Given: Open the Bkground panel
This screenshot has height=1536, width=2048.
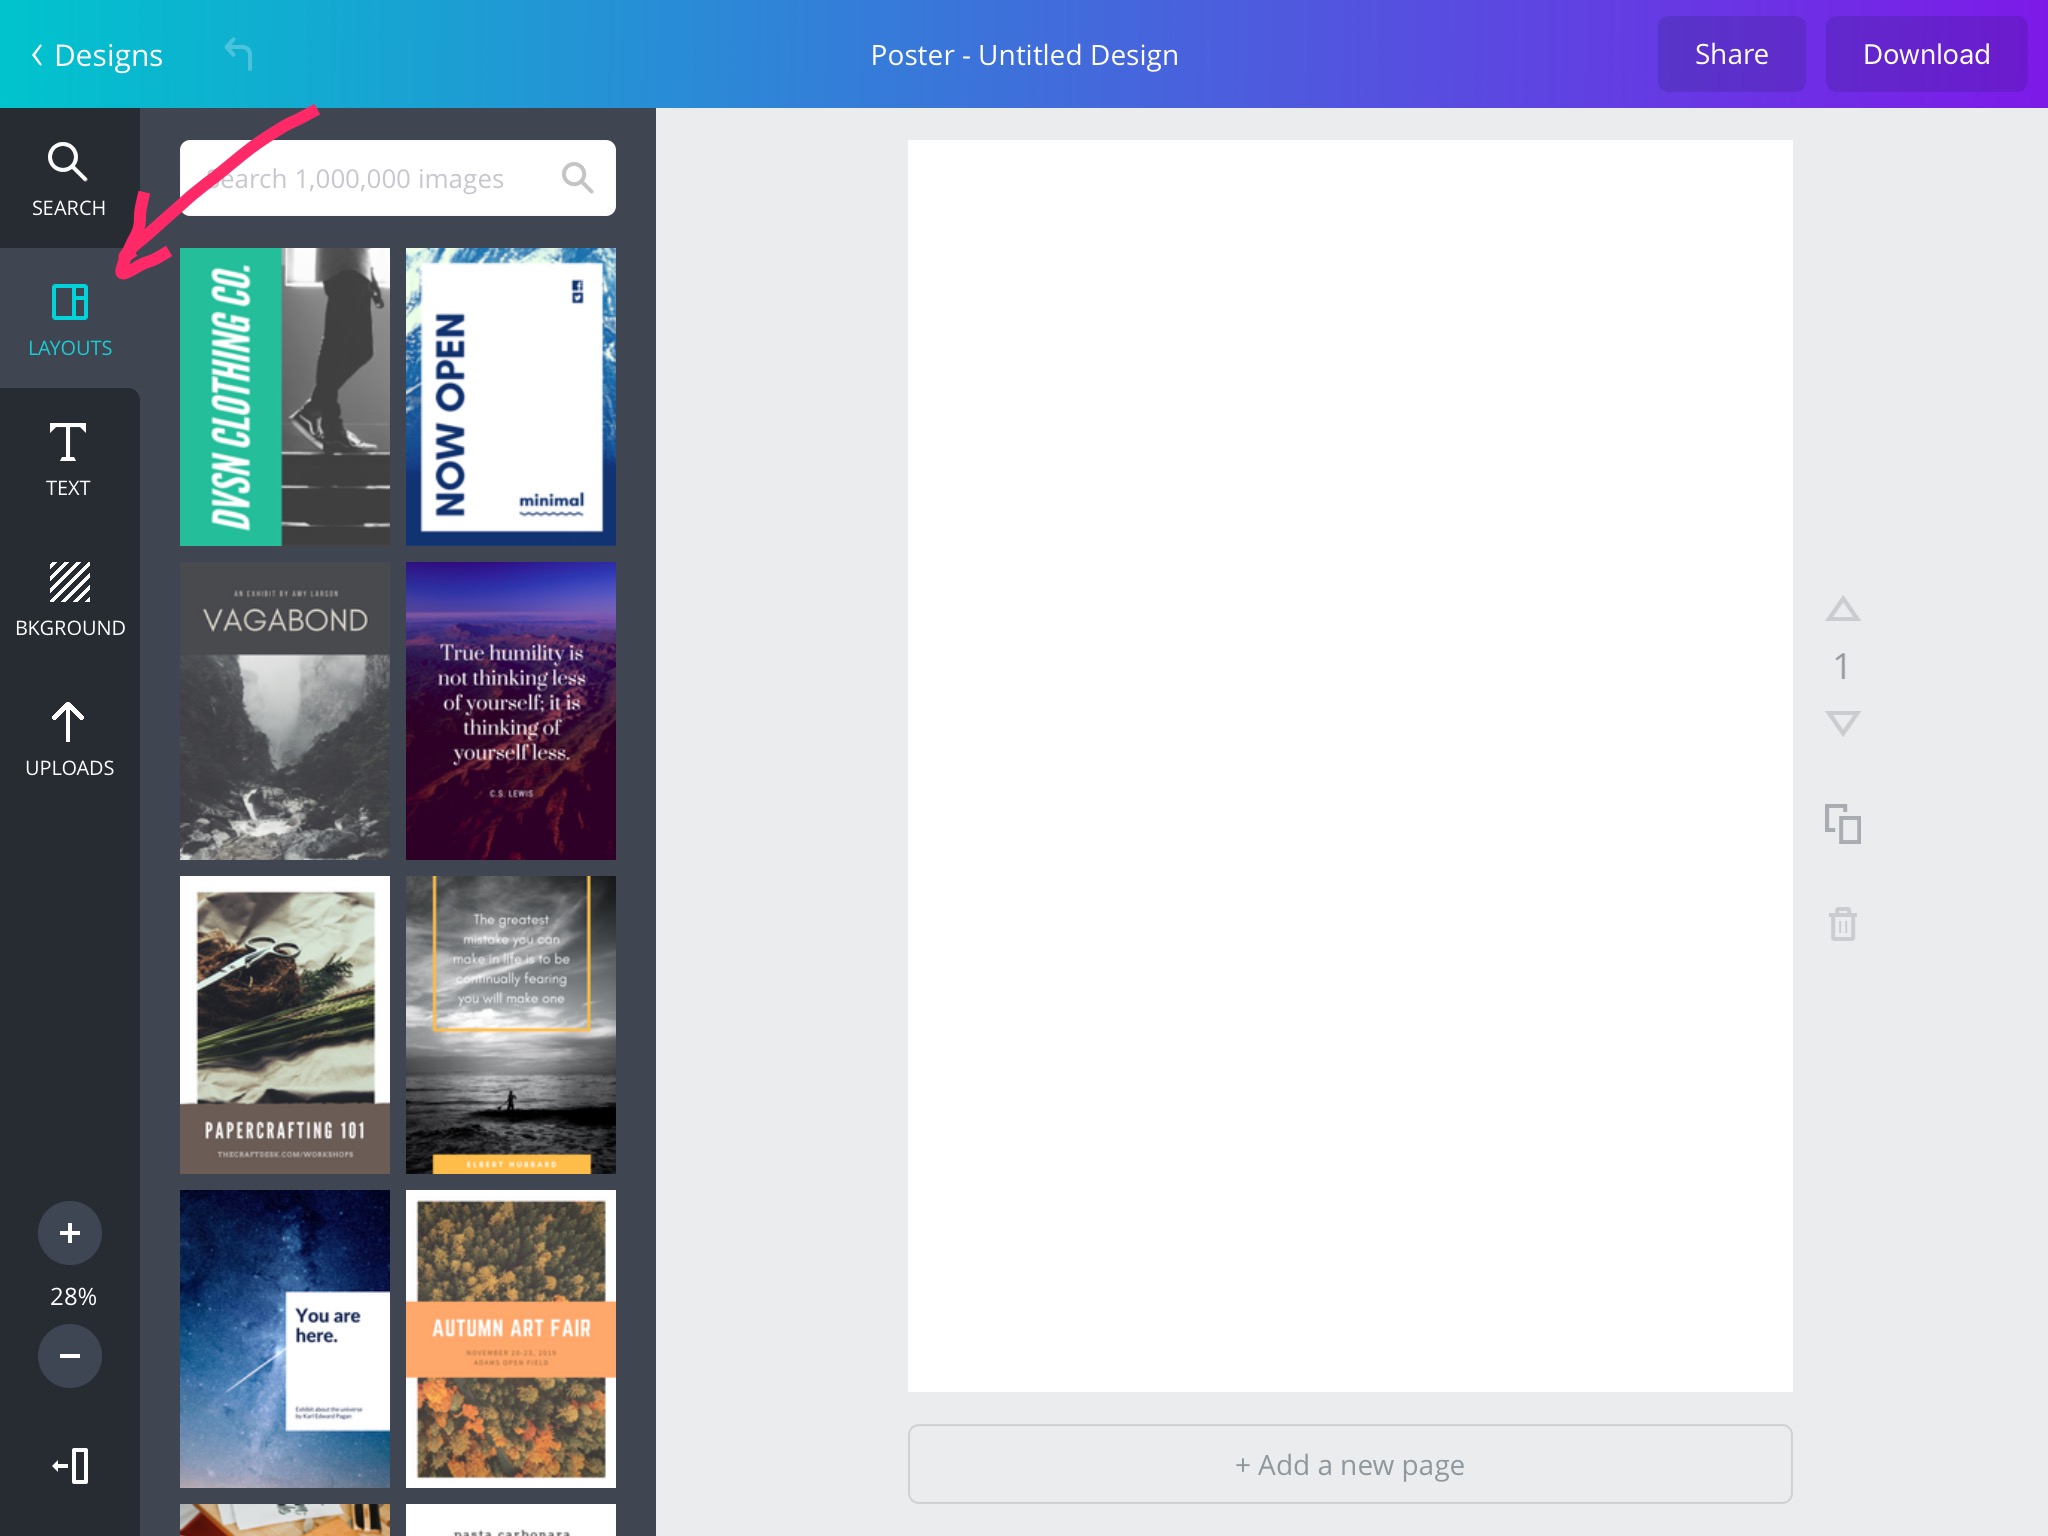Looking at the screenshot, I should click(69, 599).
